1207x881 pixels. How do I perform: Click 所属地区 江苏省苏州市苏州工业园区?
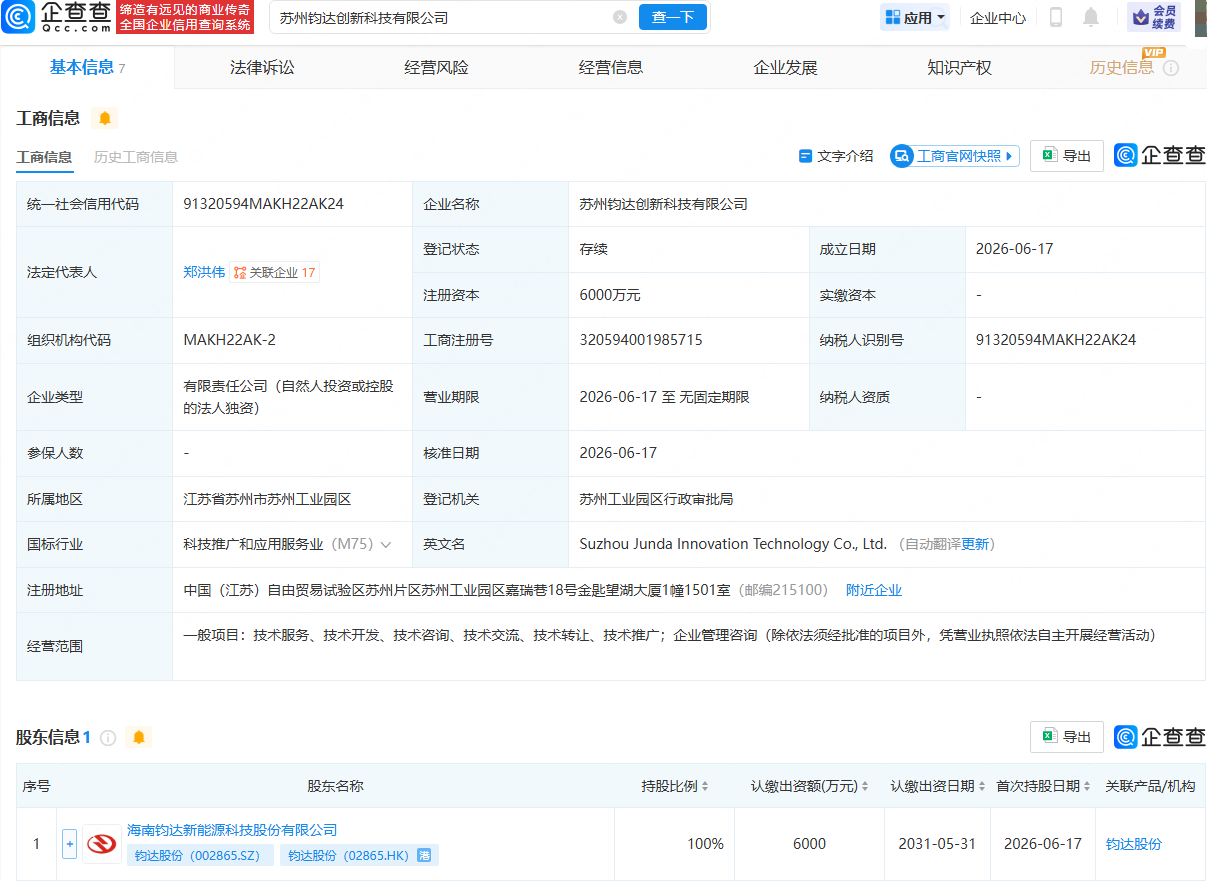267,499
